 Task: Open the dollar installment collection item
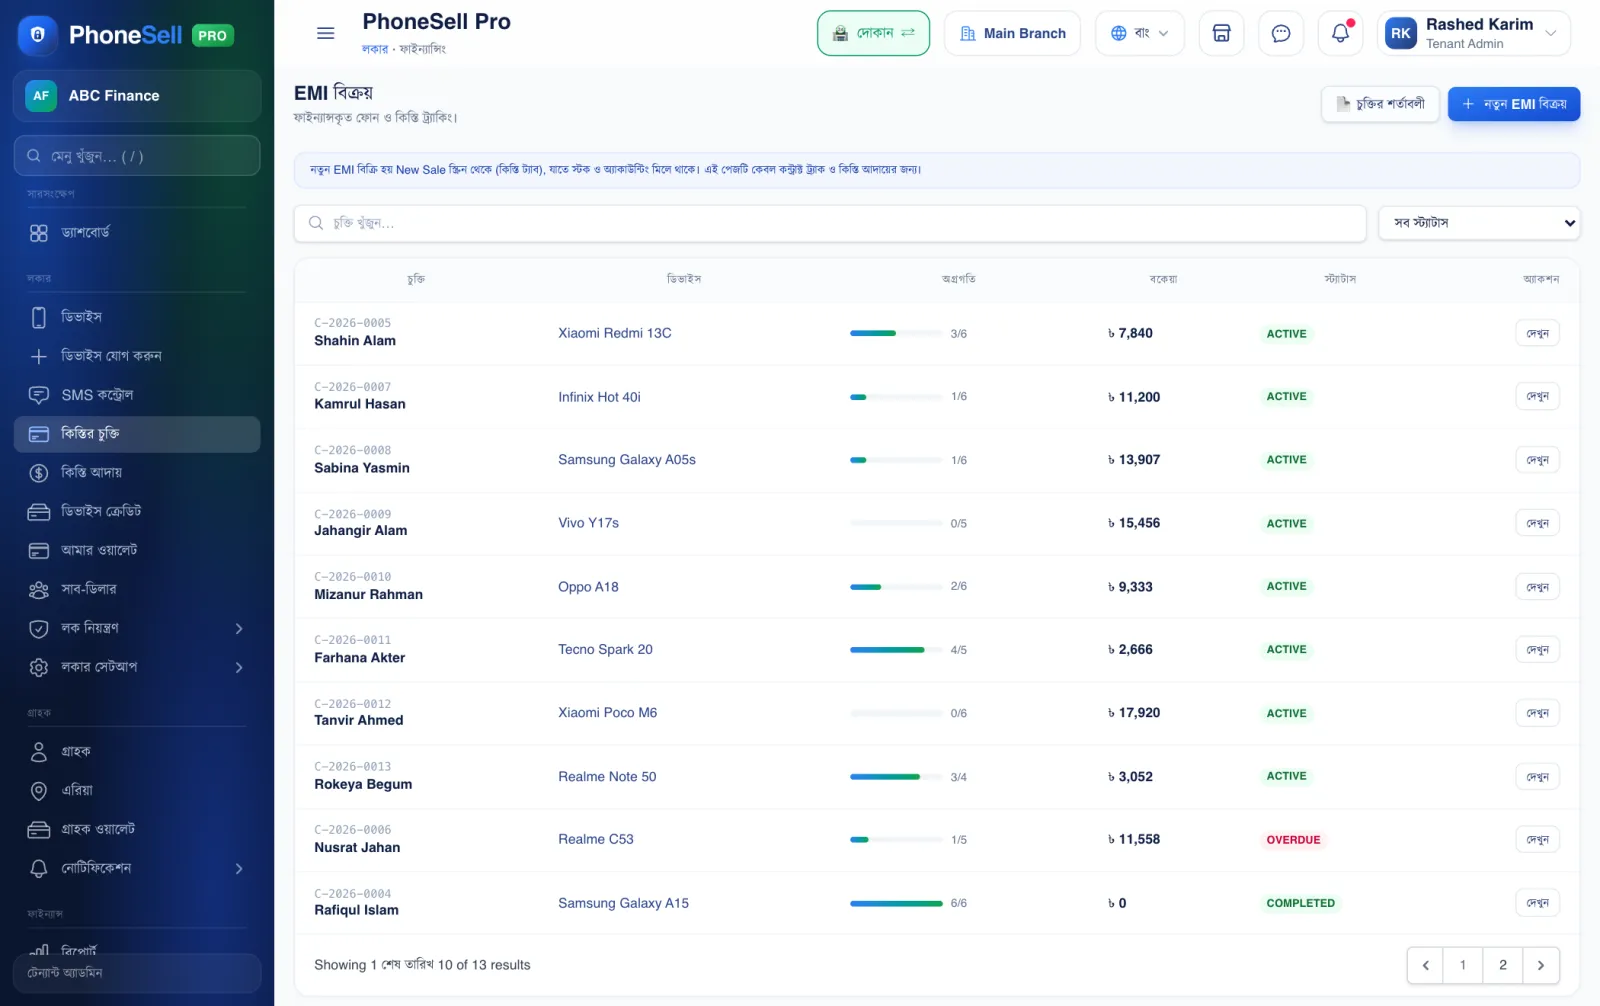[137, 472]
